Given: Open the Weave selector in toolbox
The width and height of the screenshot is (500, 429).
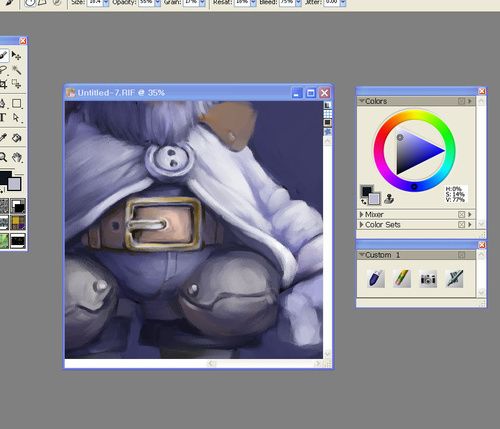Looking at the screenshot, I should click(x=18, y=223).
